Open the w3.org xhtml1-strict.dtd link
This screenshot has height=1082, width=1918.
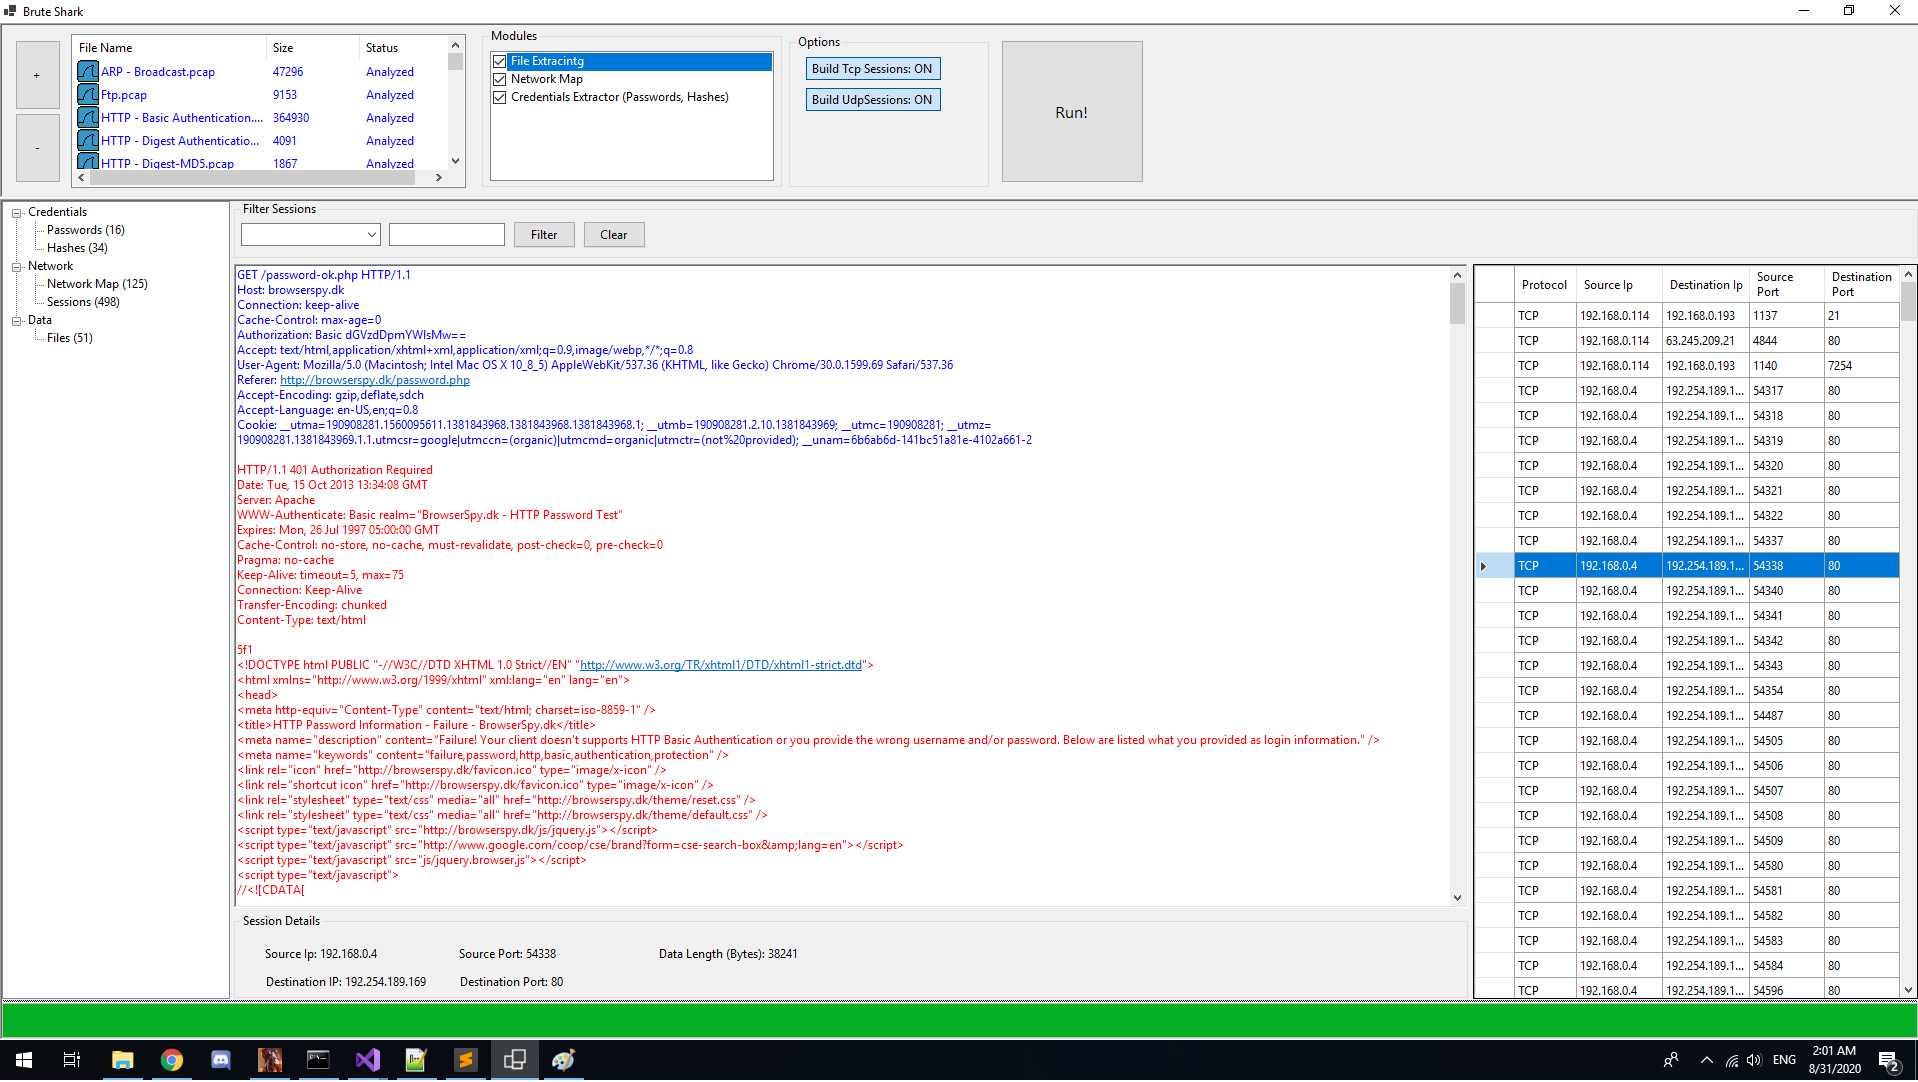(x=721, y=665)
